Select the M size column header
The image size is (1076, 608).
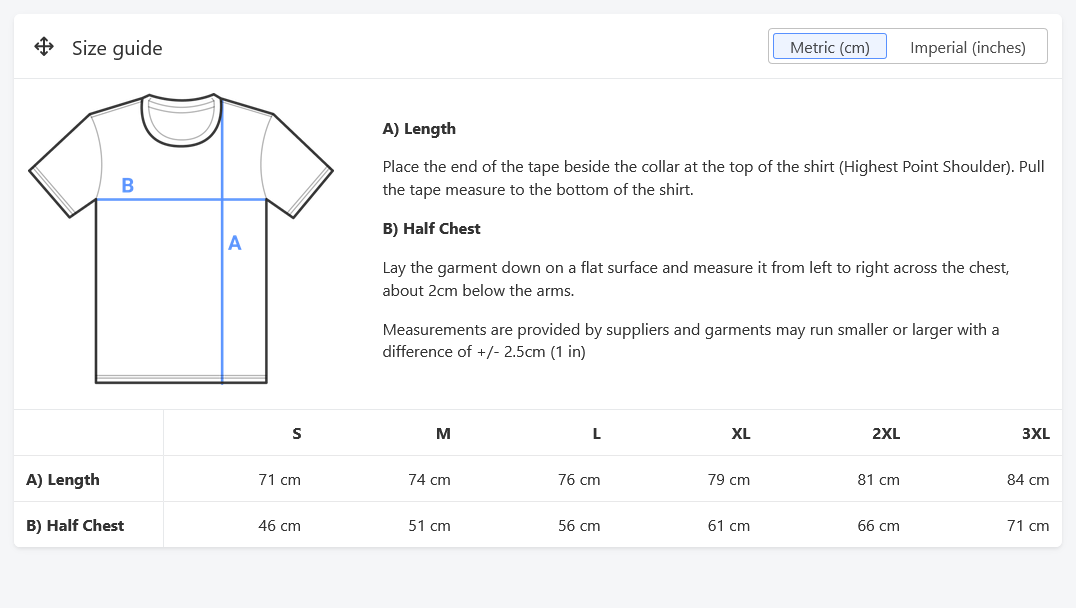(x=443, y=433)
